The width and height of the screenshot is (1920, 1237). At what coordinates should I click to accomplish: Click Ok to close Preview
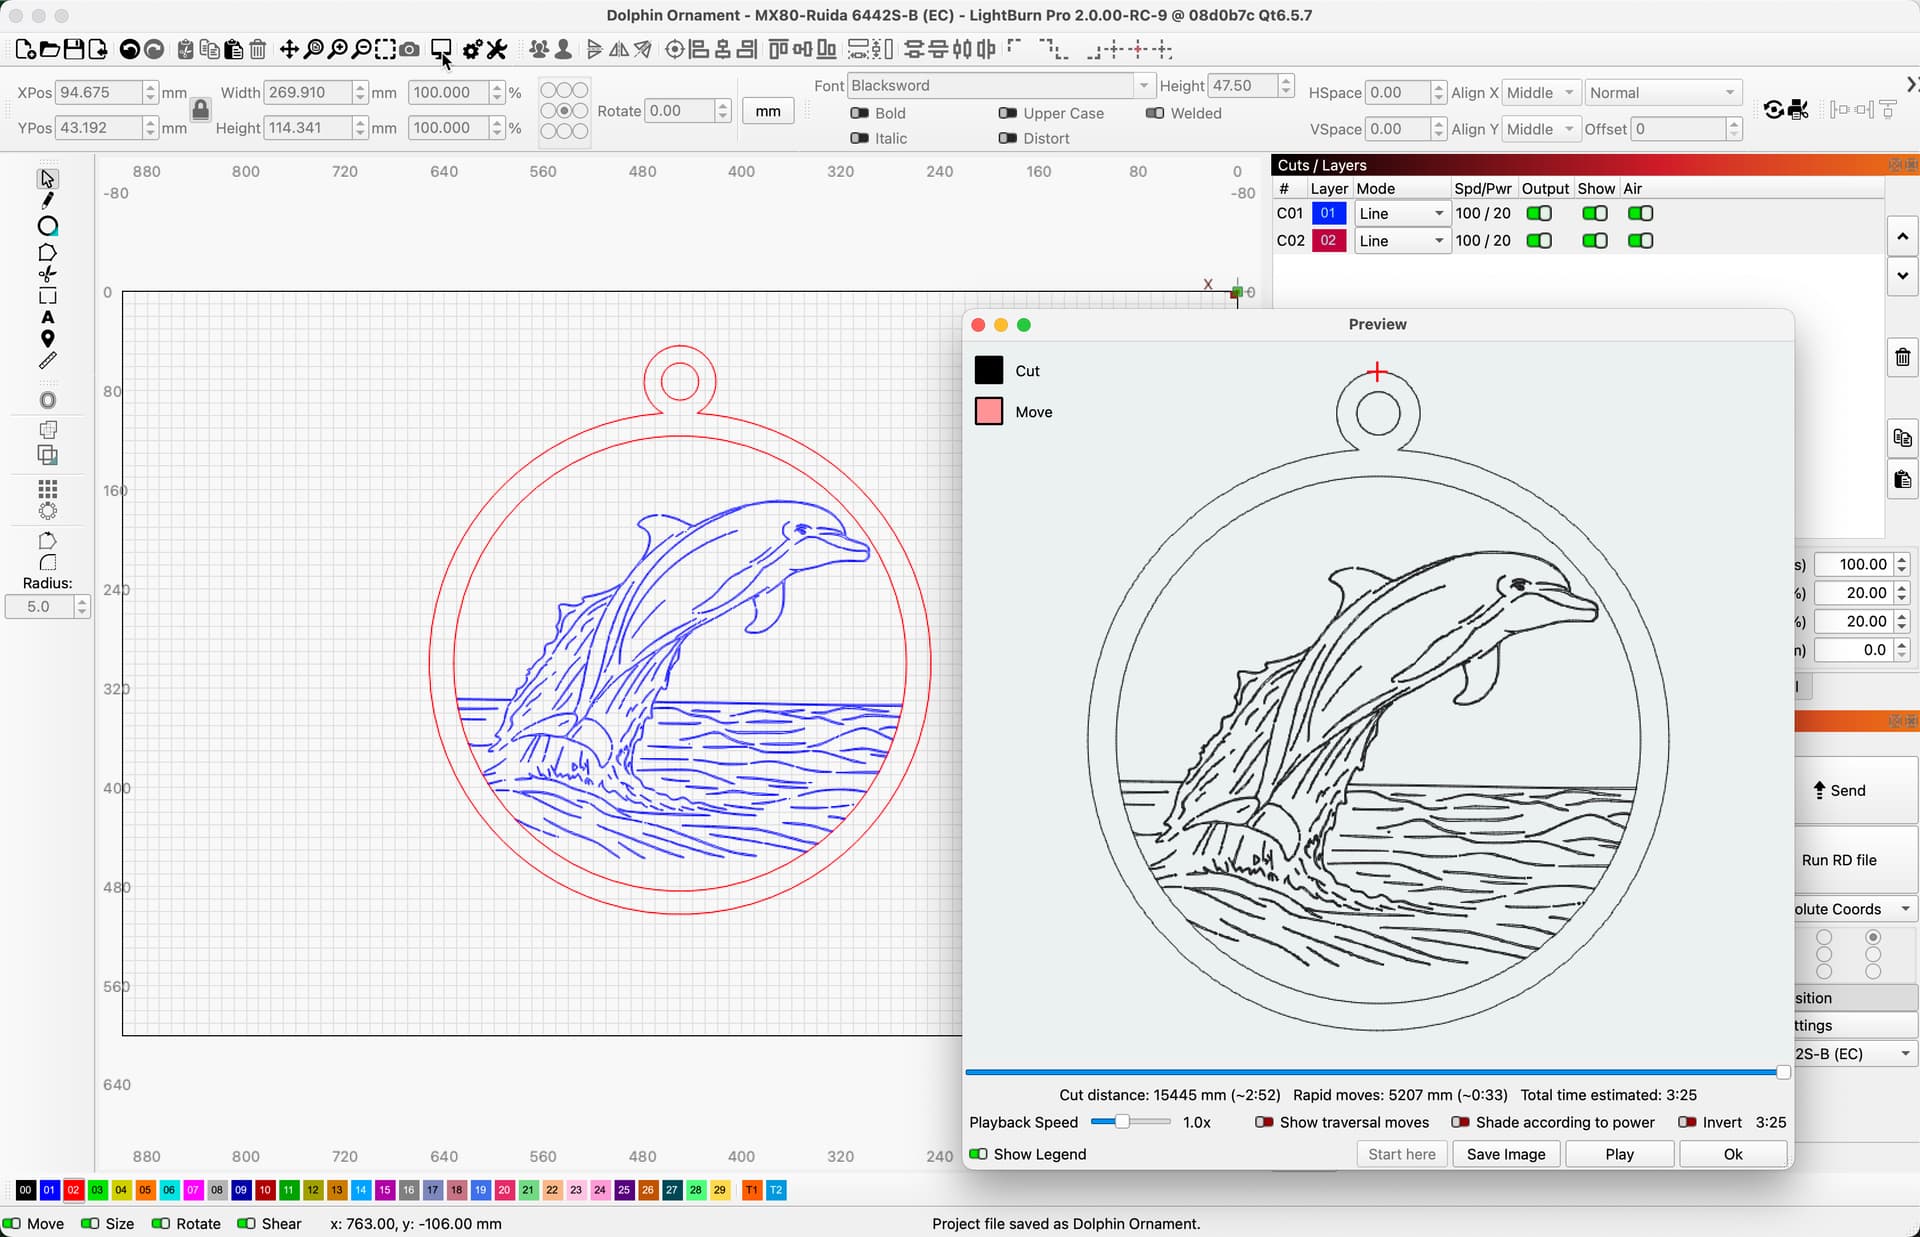coord(1733,1154)
